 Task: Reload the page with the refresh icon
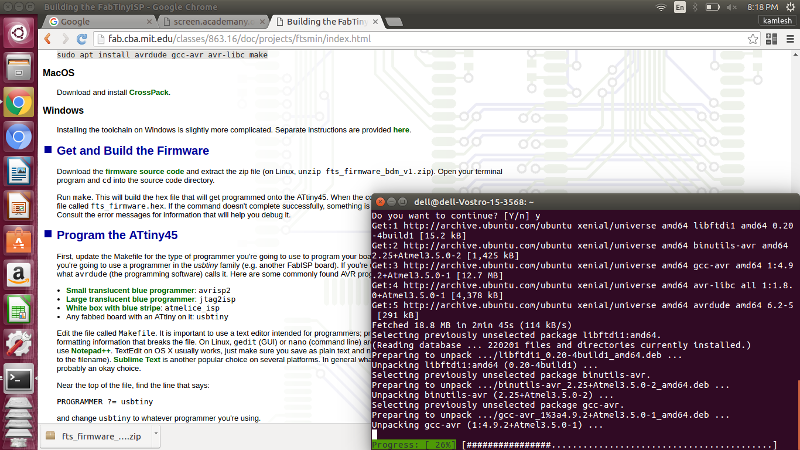click(x=82, y=39)
